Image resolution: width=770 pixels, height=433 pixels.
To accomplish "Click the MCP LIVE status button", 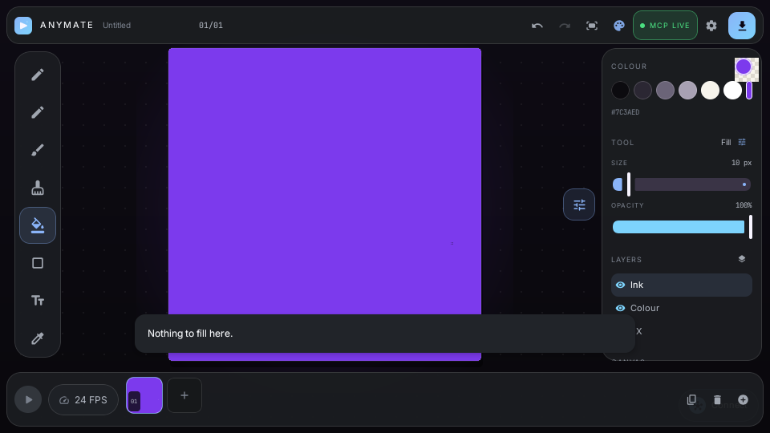I will click(665, 26).
